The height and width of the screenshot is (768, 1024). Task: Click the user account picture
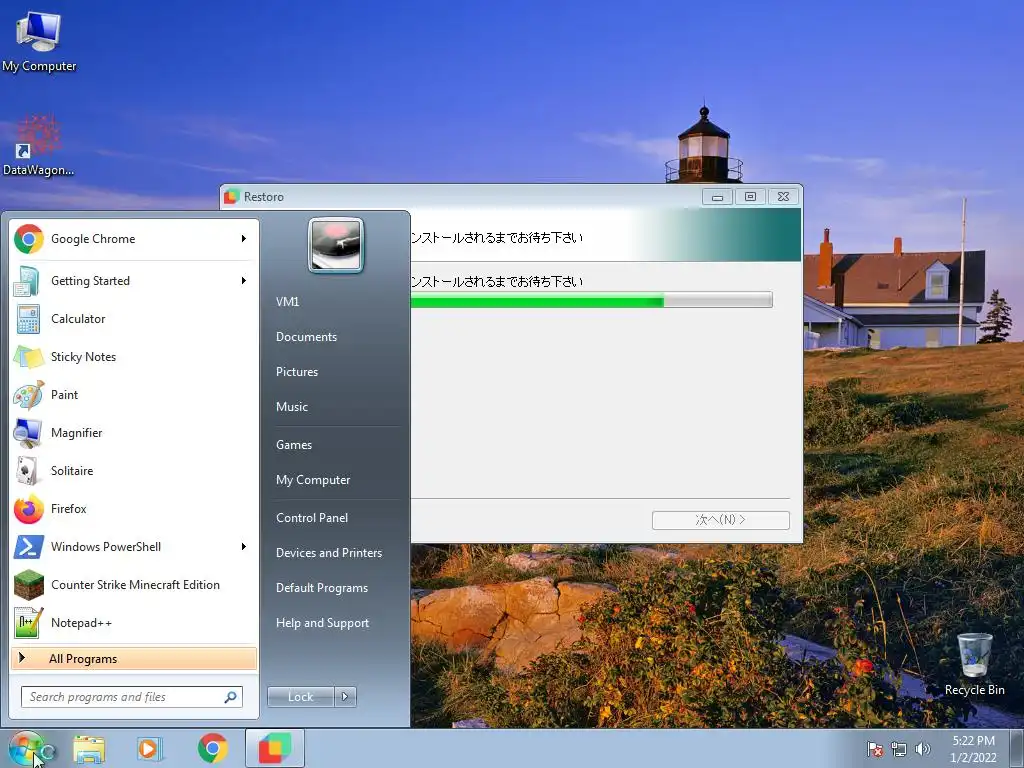(336, 245)
